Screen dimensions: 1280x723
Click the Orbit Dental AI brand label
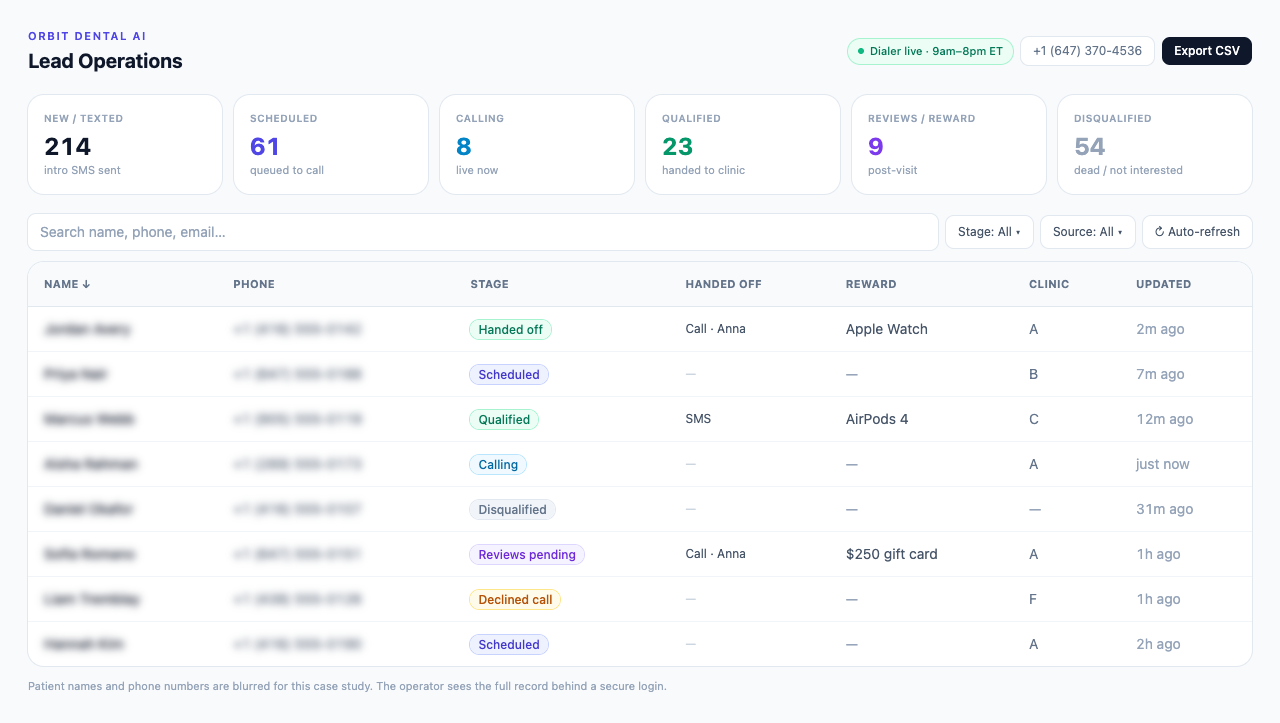[x=87, y=36]
